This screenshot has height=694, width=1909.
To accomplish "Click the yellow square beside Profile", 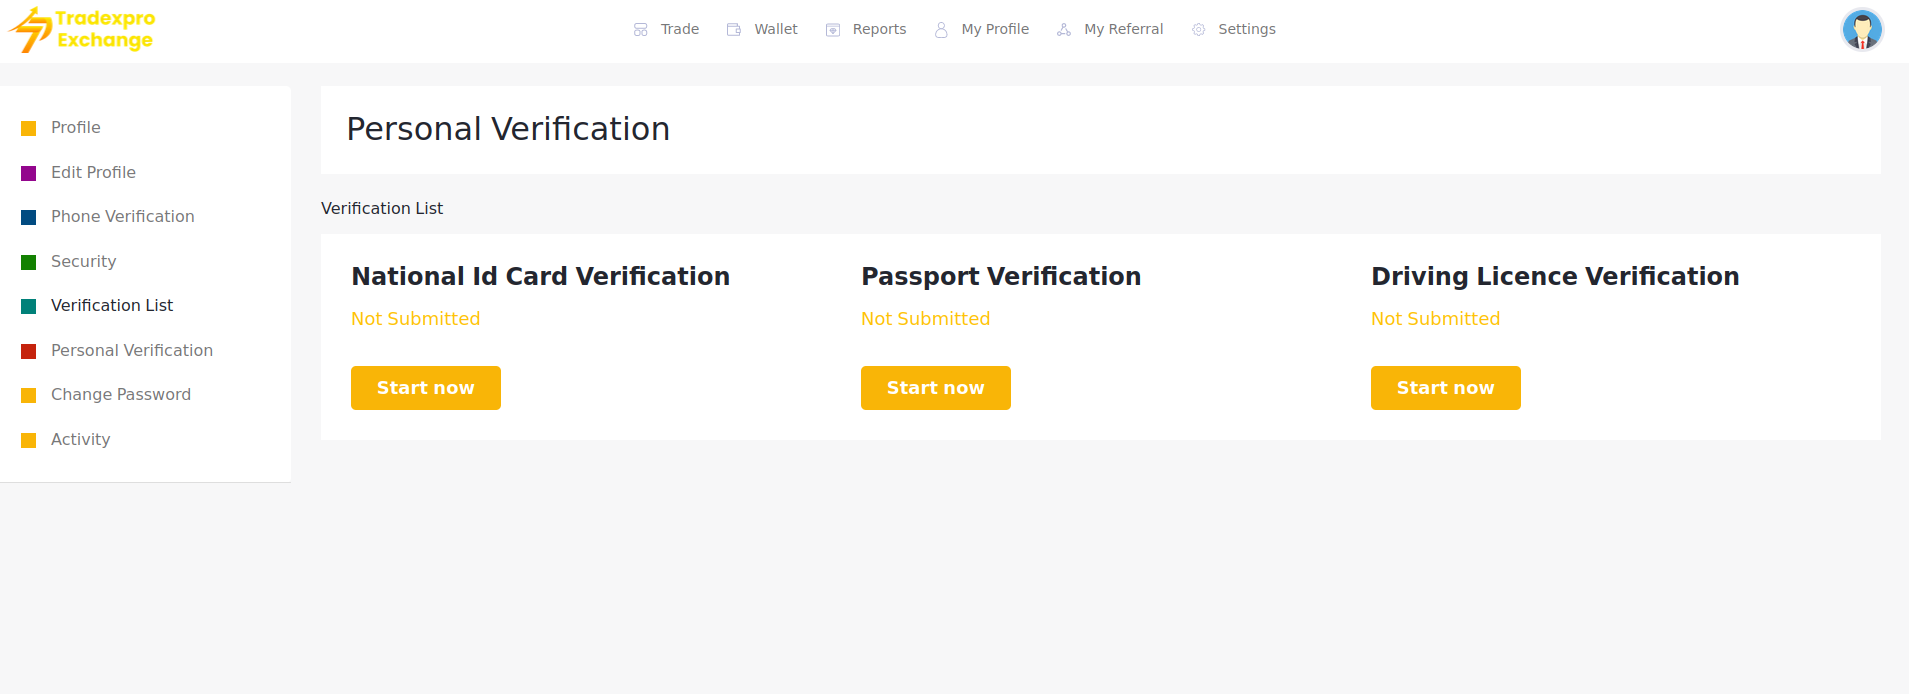I will point(29,128).
